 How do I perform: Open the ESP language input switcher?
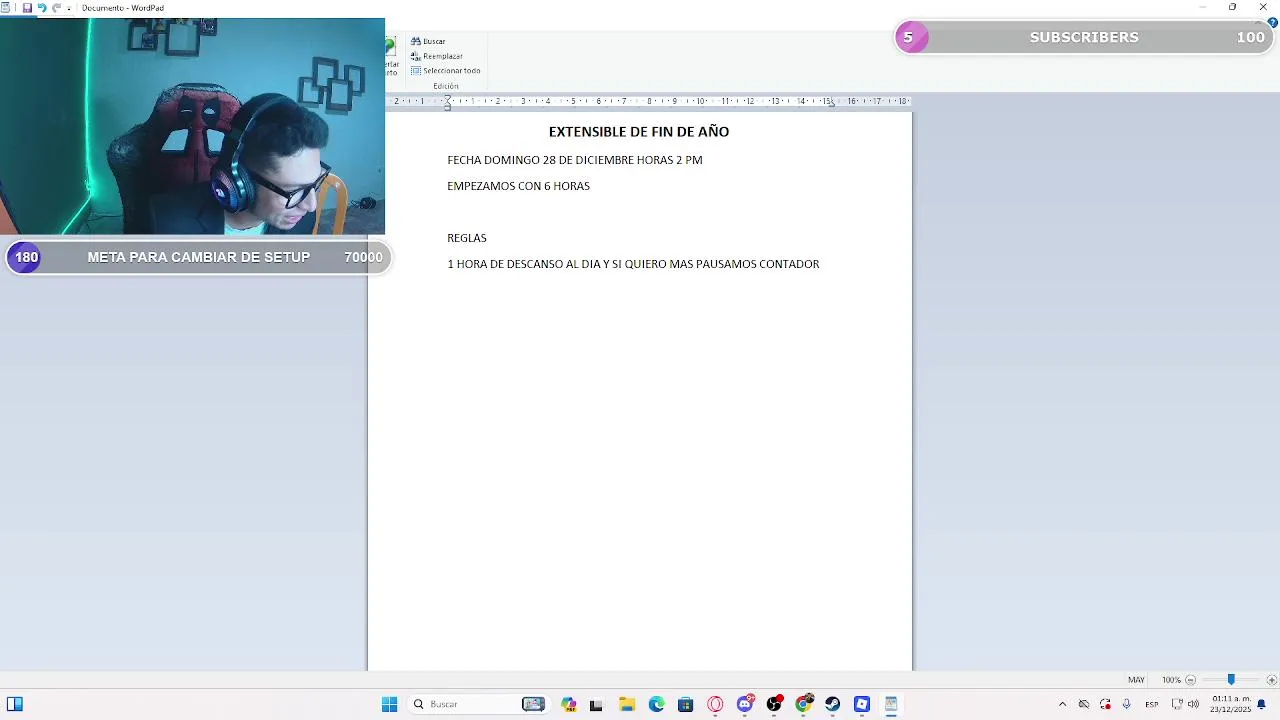coord(1152,704)
